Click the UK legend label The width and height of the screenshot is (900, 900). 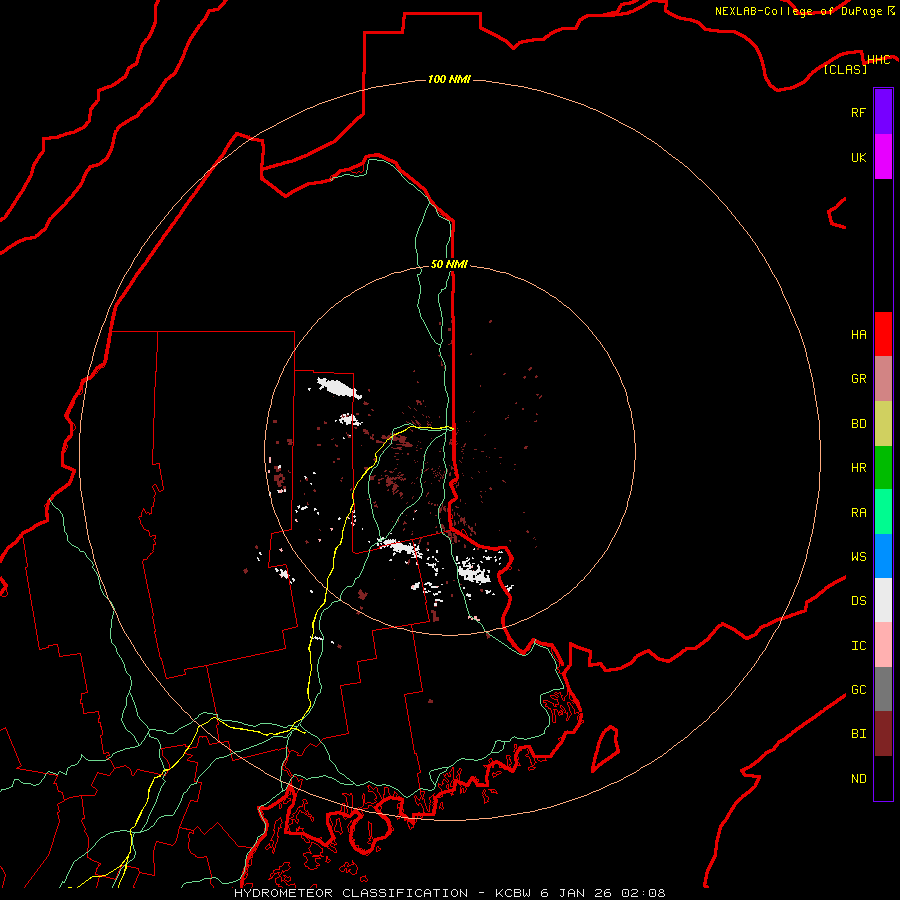[858, 157]
